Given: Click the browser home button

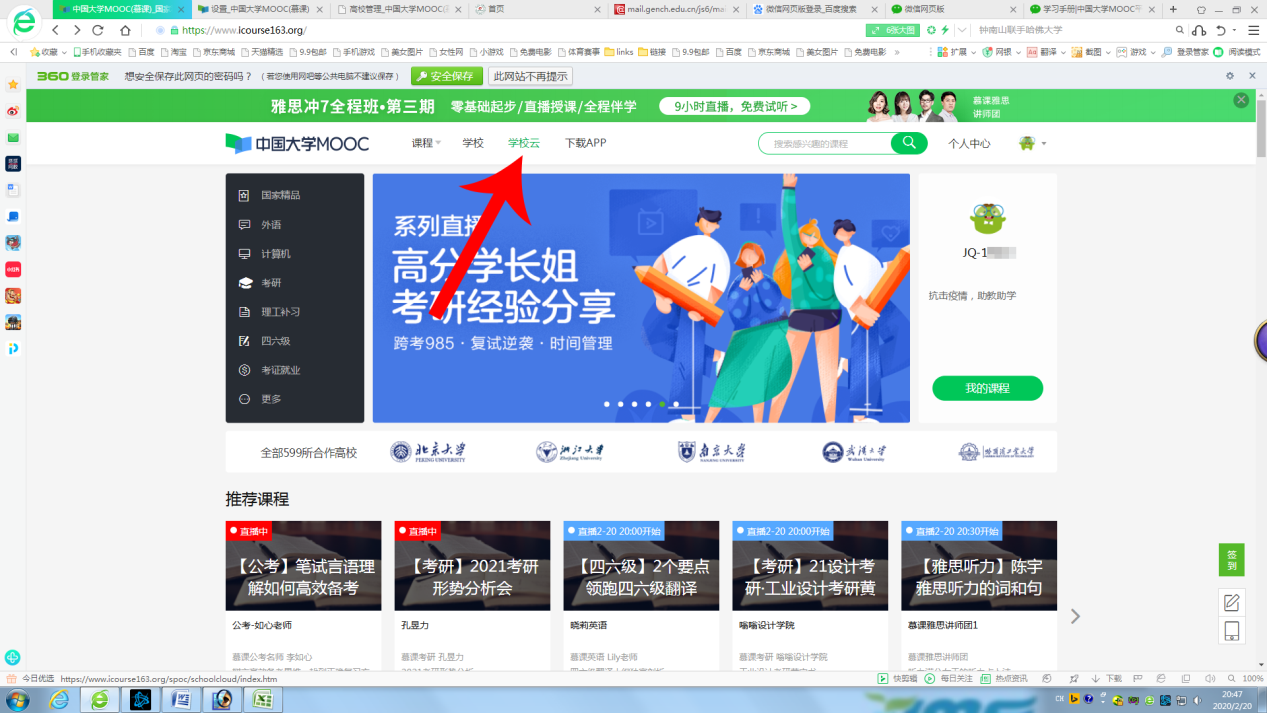Looking at the screenshot, I should (125, 30).
